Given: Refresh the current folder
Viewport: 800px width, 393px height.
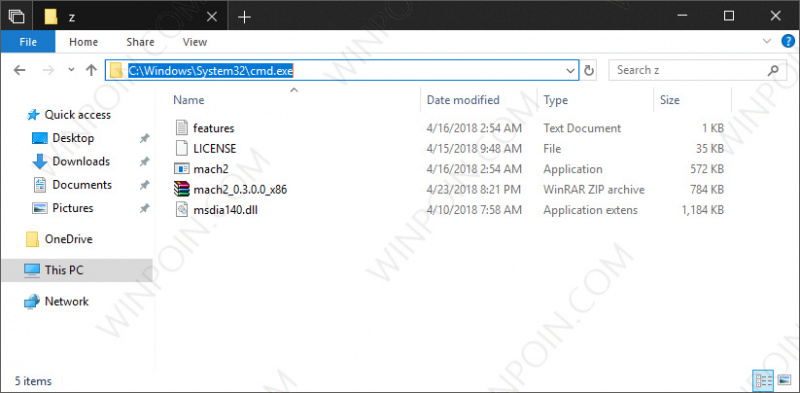Looking at the screenshot, I should pyautogui.click(x=589, y=70).
